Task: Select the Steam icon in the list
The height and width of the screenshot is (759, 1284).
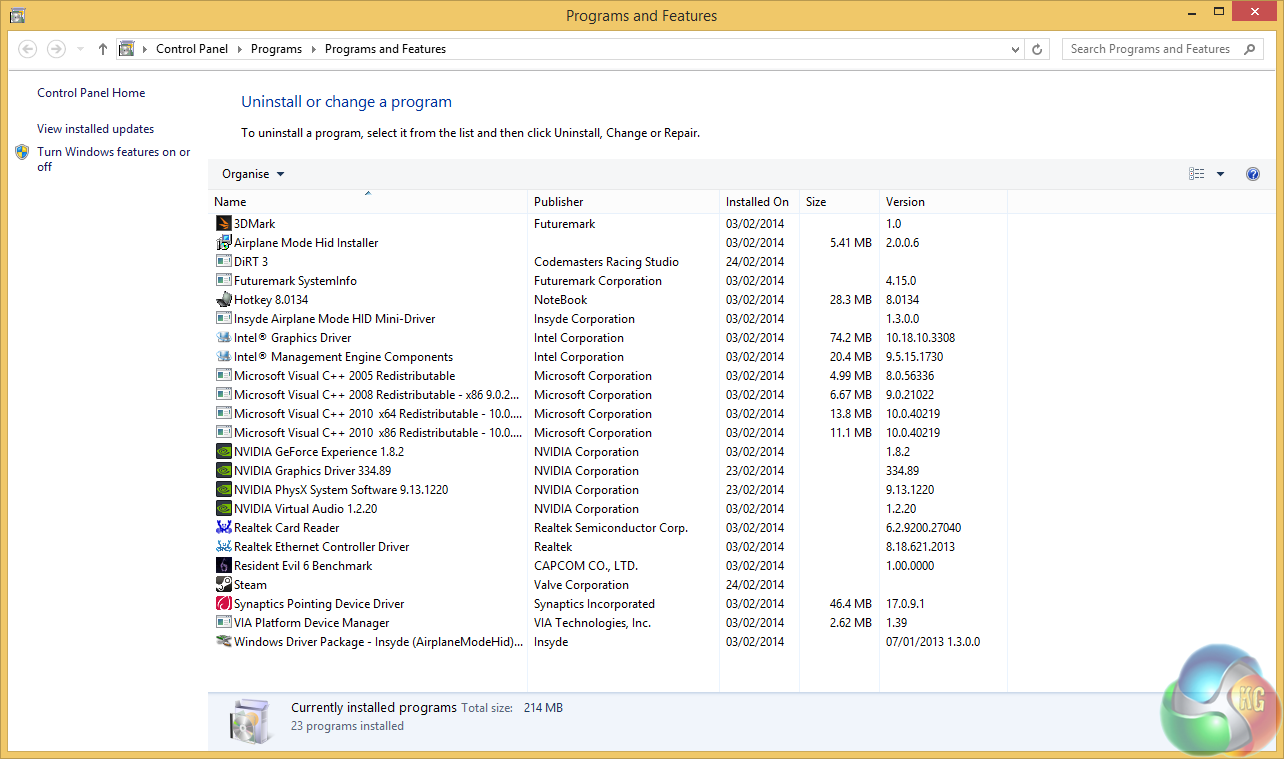Action: (x=224, y=585)
